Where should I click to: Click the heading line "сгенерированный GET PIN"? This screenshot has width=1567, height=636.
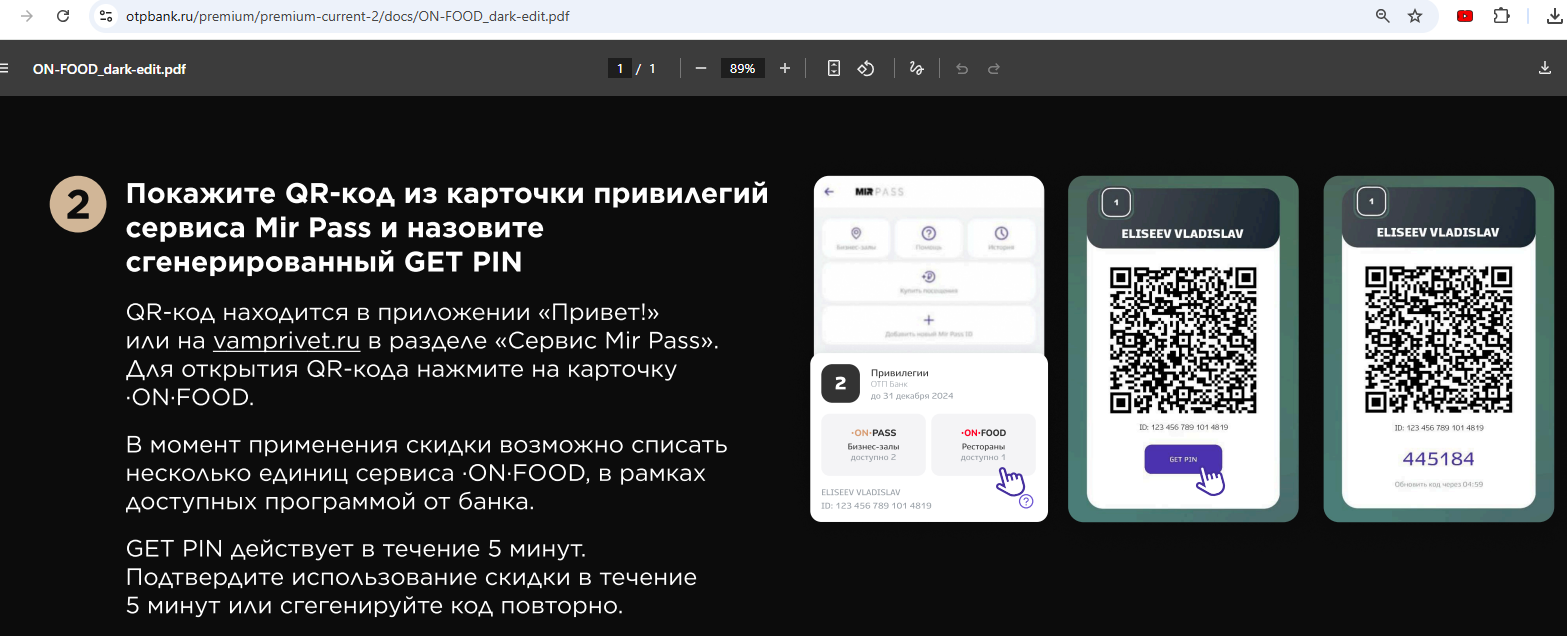(324, 261)
